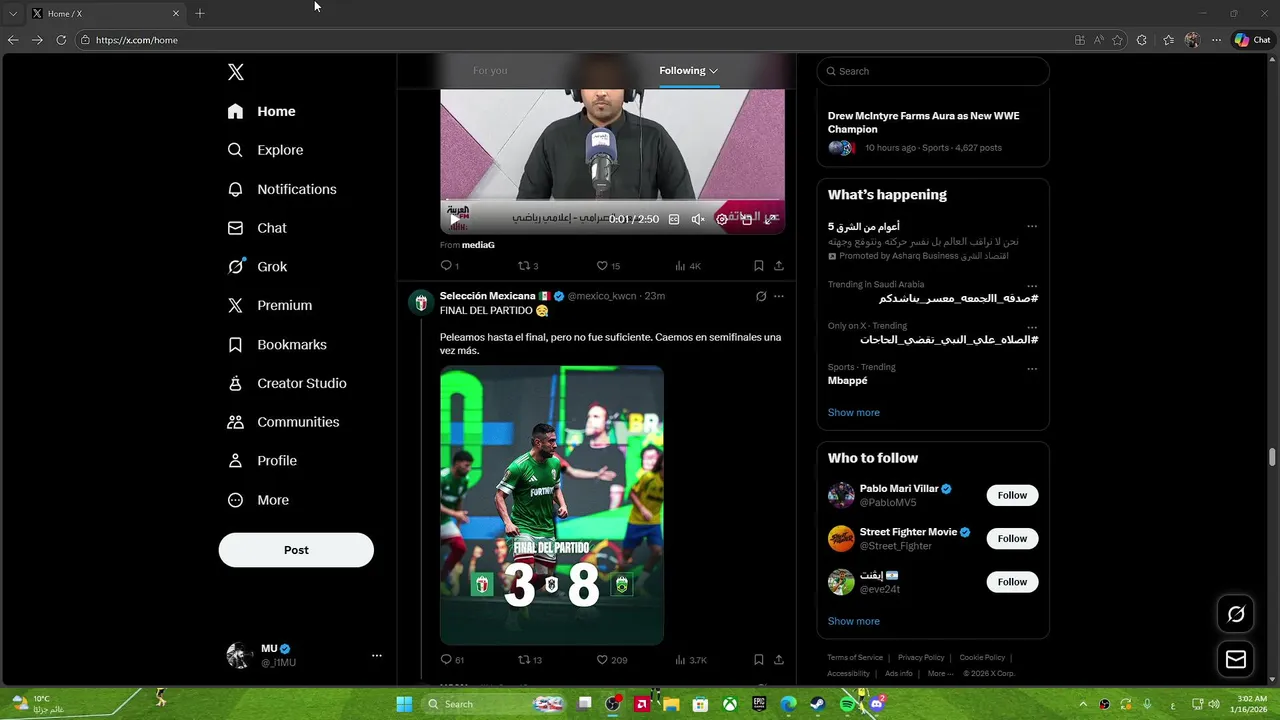Click the X search box
This screenshot has height=720, width=1280.
(x=933, y=71)
